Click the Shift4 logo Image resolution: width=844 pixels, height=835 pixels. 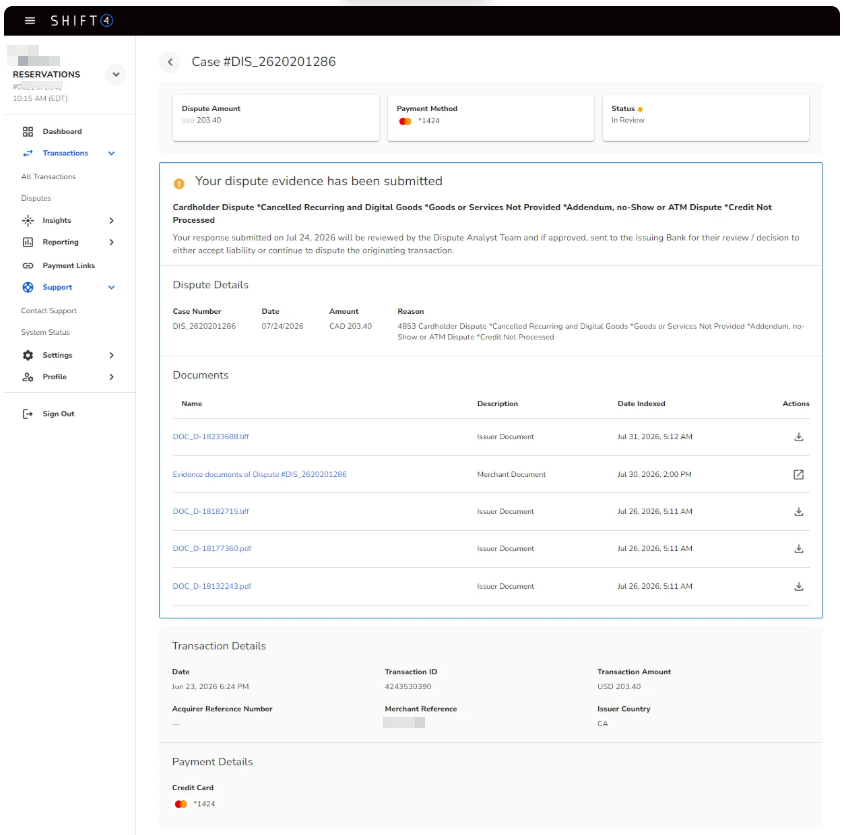point(81,20)
